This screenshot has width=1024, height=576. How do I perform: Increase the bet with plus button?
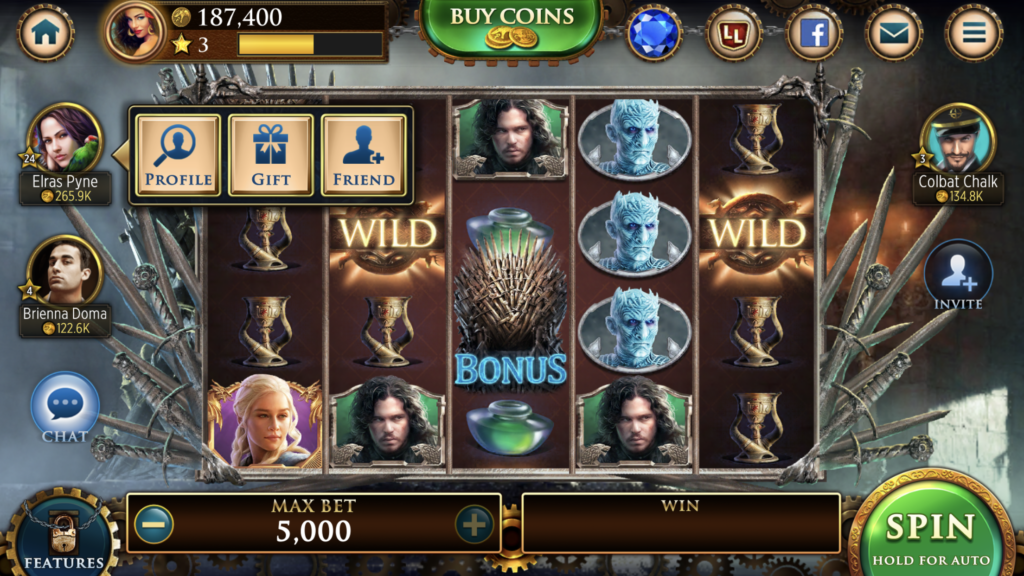pyautogui.click(x=474, y=524)
